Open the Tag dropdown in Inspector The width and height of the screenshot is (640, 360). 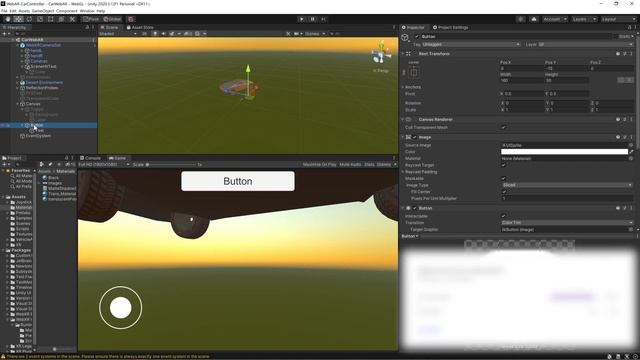(x=471, y=44)
